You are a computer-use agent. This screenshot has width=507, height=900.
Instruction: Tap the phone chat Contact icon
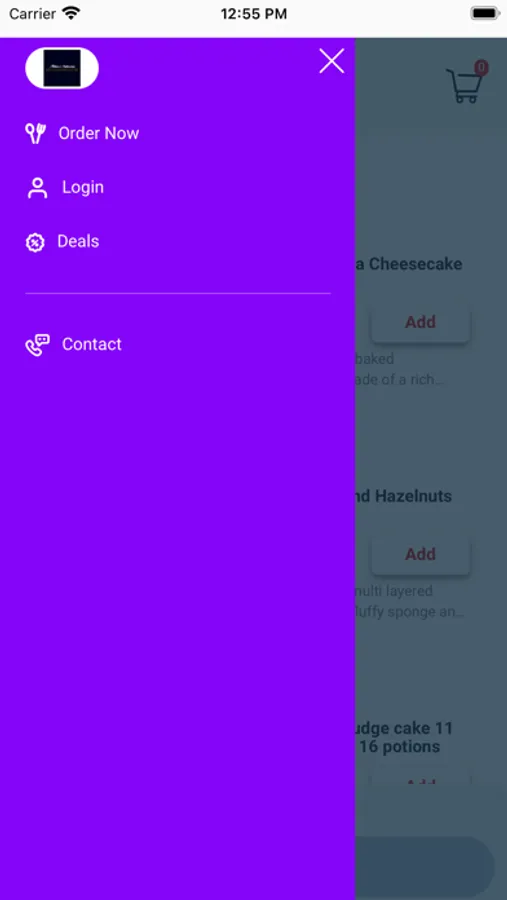click(37, 344)
